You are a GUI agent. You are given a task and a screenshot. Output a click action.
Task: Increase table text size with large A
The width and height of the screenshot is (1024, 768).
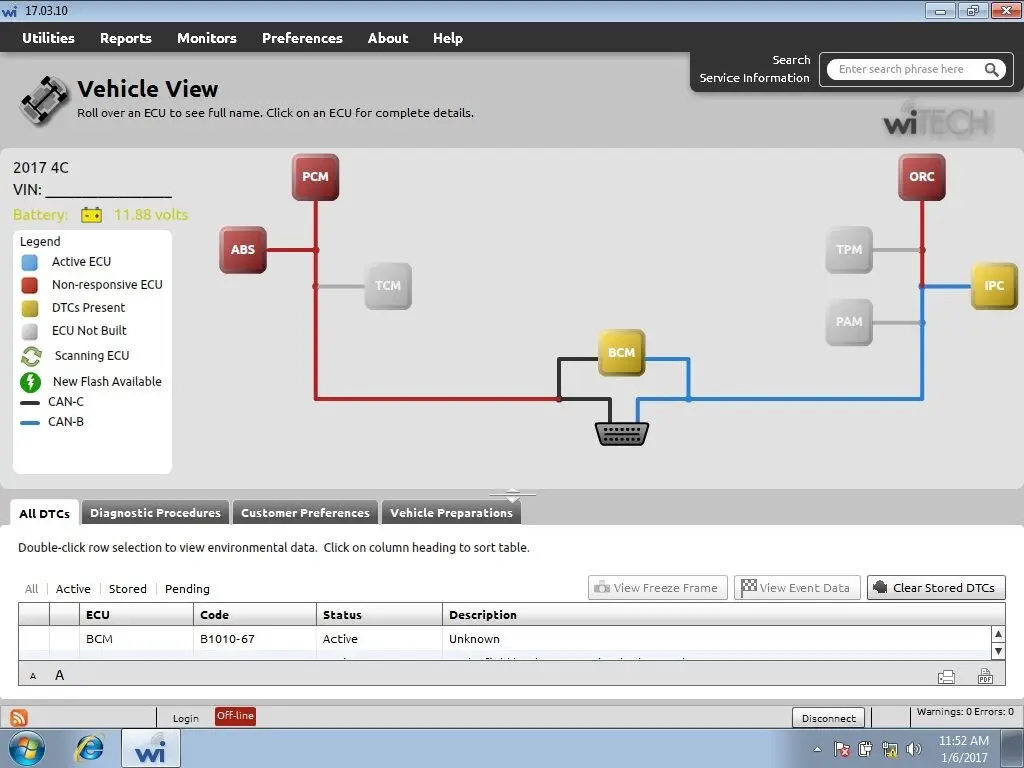(x=59, y=675)
